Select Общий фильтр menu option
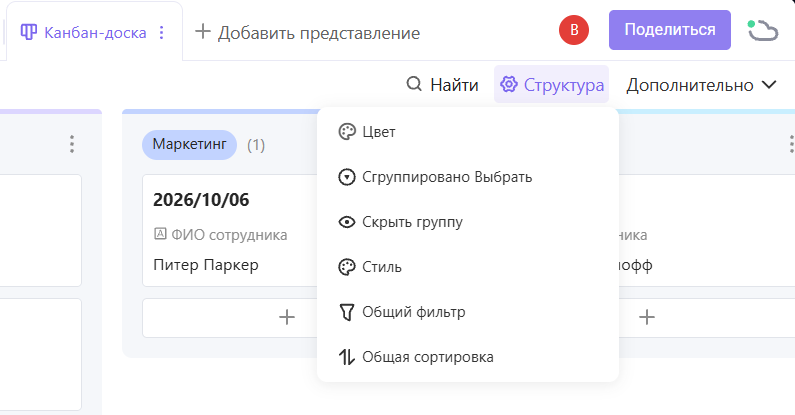 [467, 312]
